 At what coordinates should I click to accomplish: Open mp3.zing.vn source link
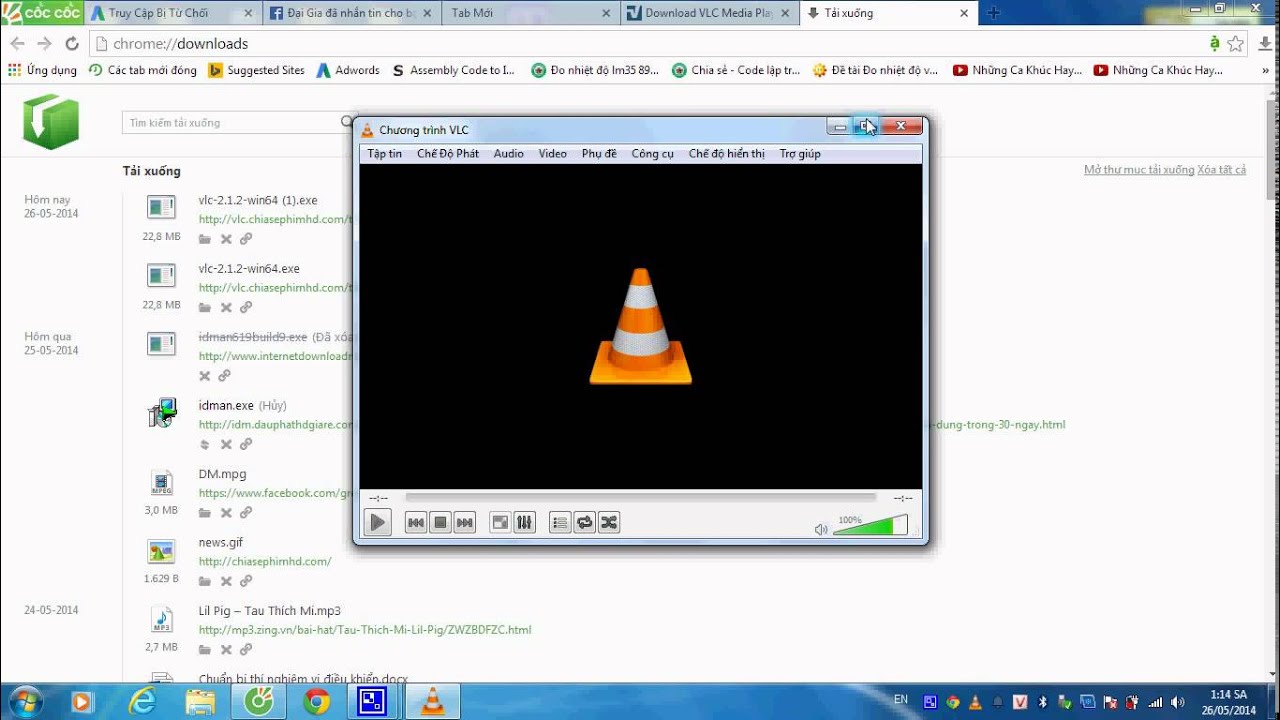coord(365,630)
